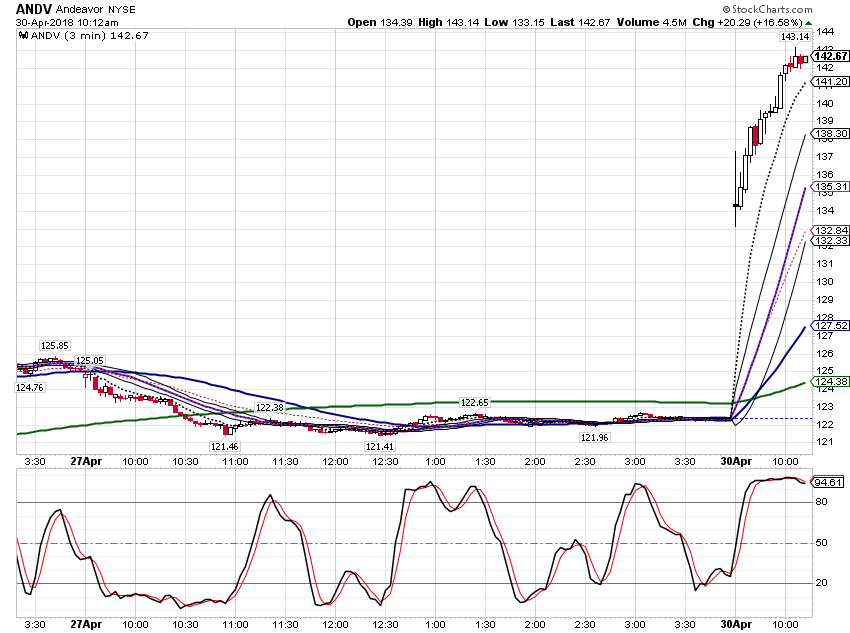The height and width of the screenshot is (633, 850).
Task: Select the 50 level label on the oscillator axis
Action: coord(822,542)
